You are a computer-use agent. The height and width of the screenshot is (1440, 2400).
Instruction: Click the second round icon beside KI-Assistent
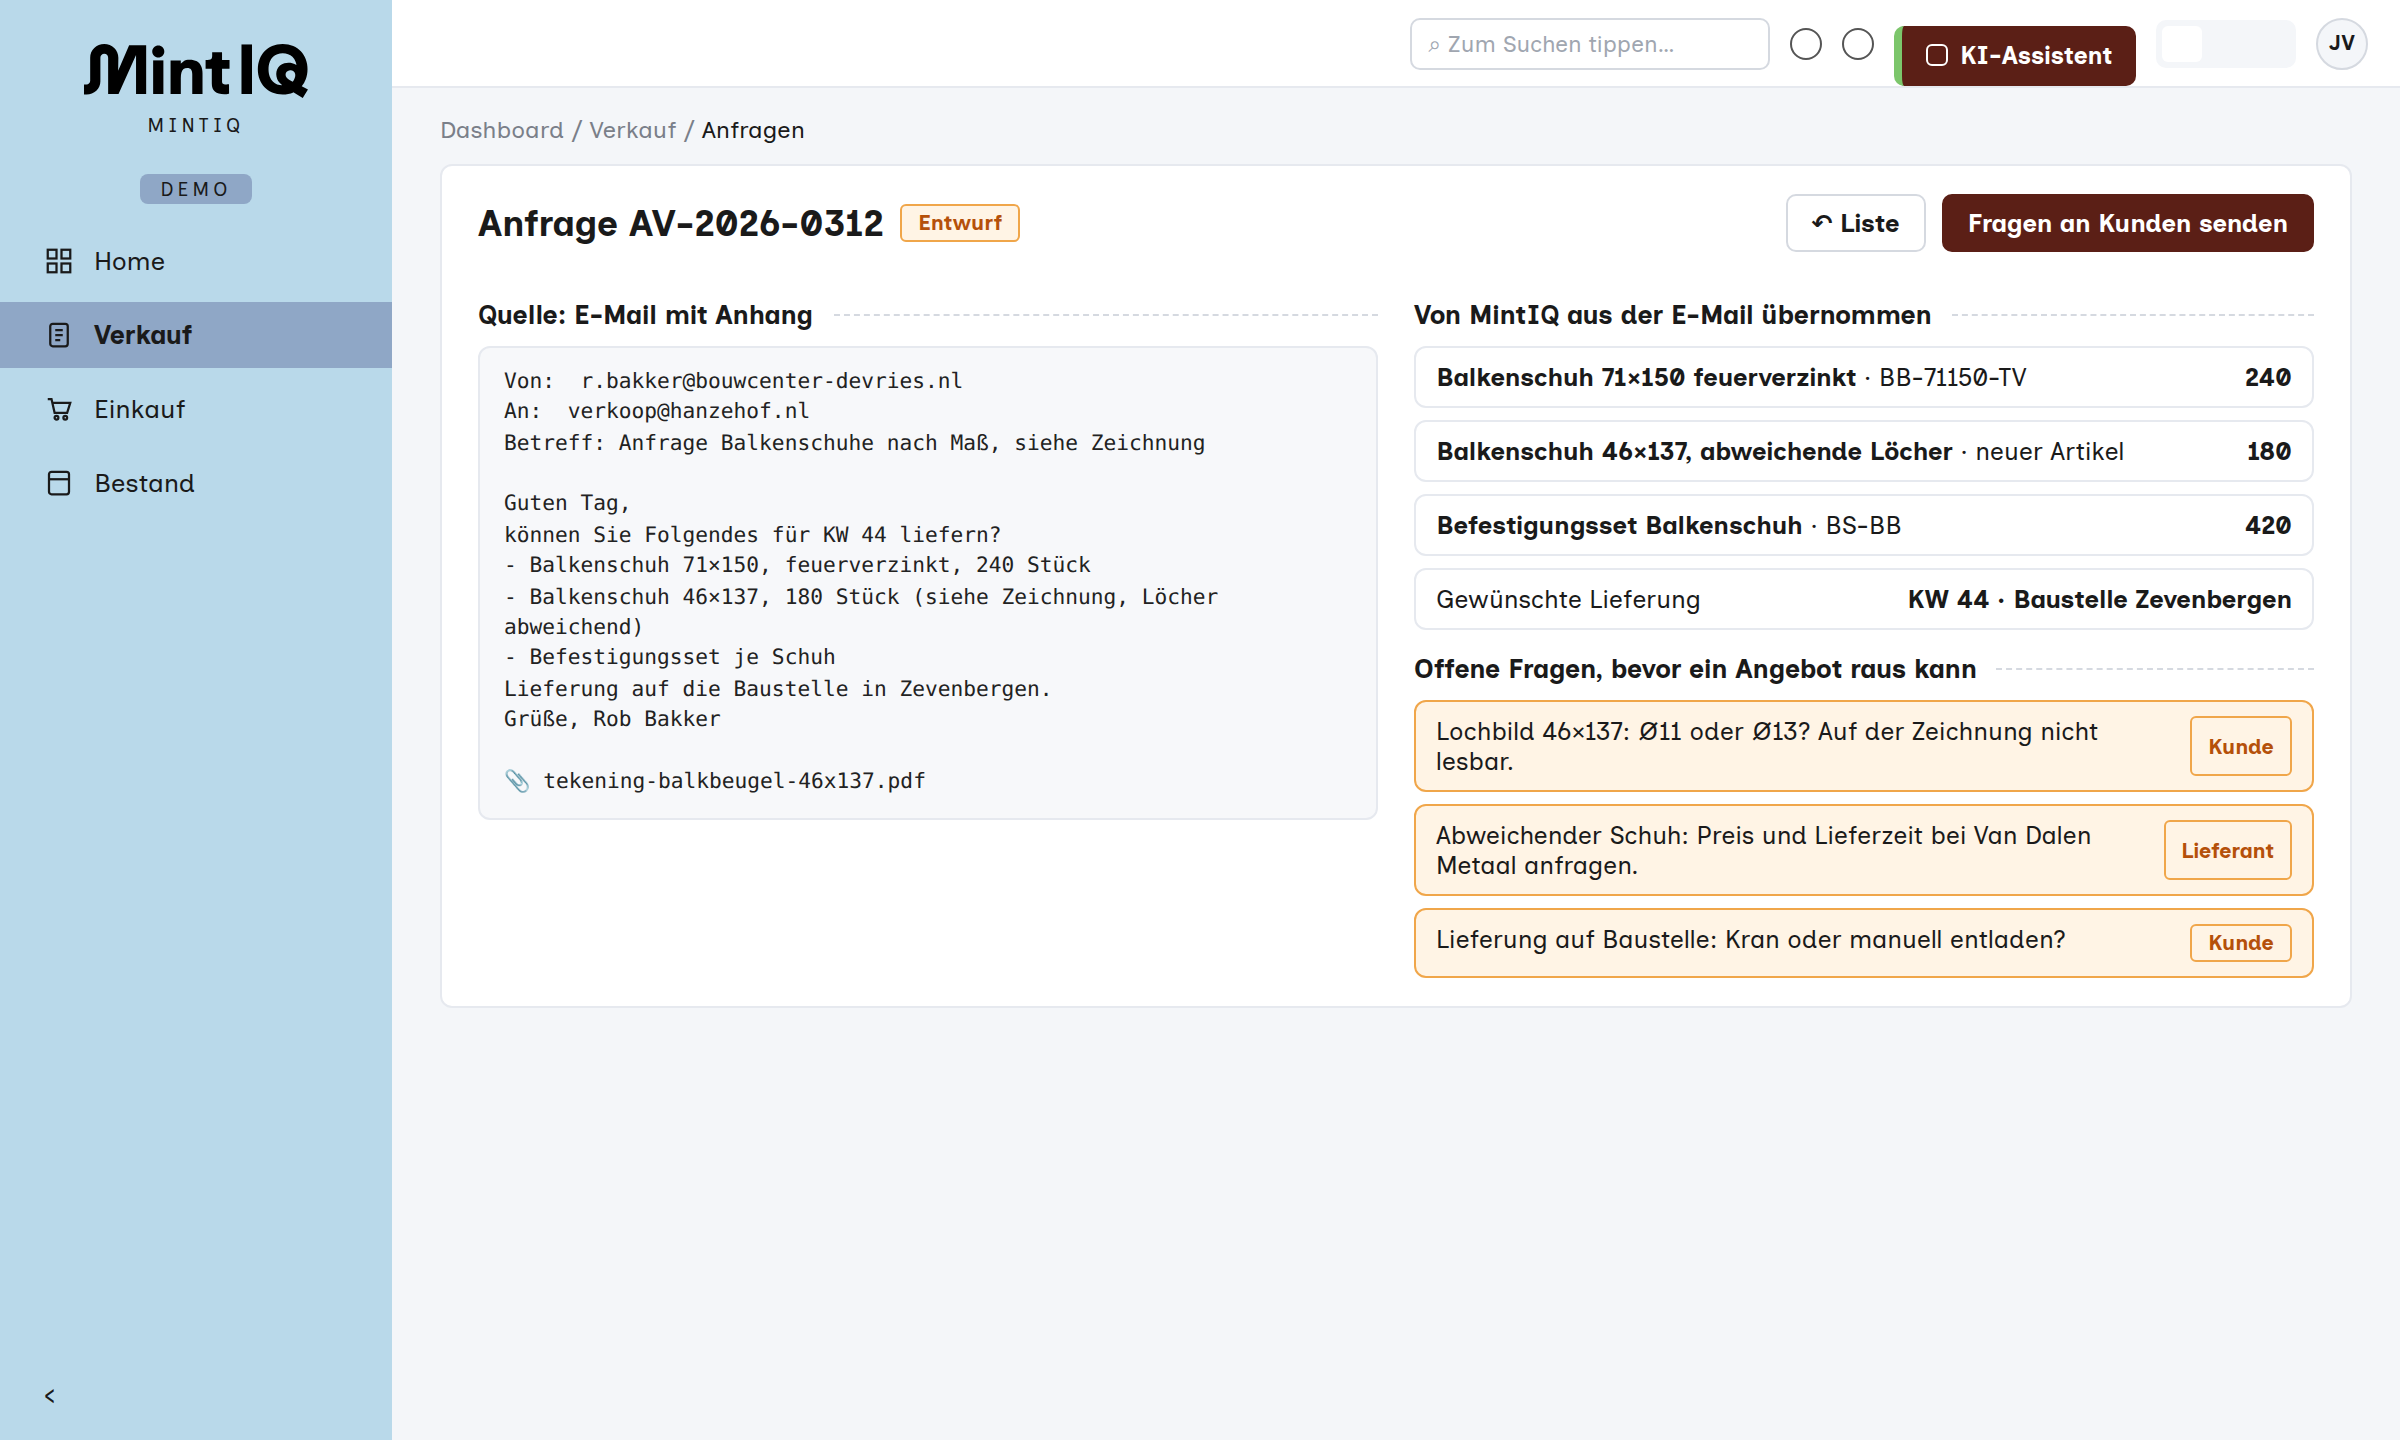click(1858, 44)
